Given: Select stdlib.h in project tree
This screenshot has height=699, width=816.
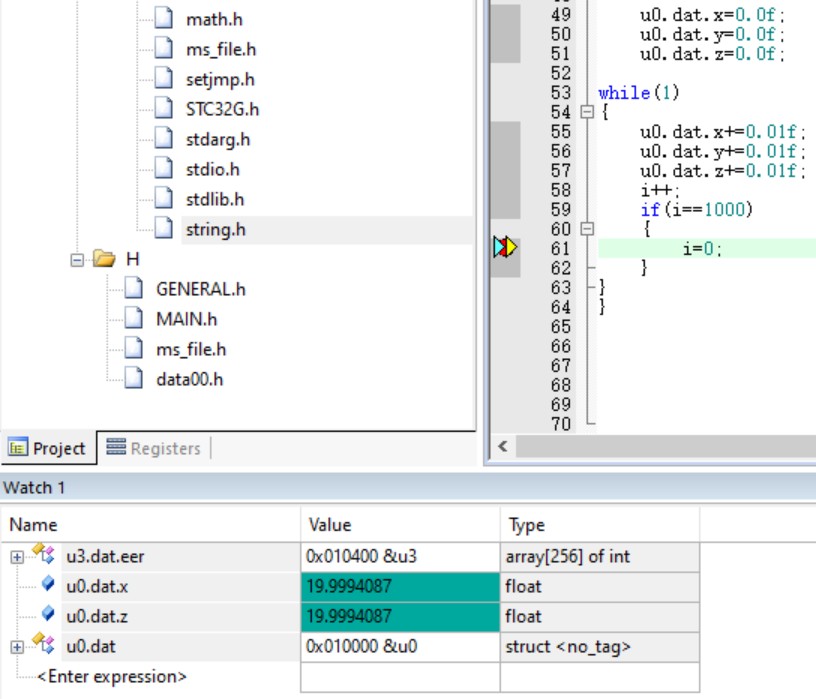Looking at the screenshot, I should (215, 199).
